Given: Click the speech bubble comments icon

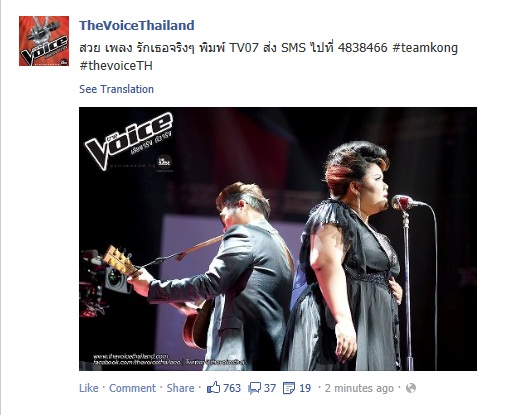Looking at the screenshot, I should 254,388.
